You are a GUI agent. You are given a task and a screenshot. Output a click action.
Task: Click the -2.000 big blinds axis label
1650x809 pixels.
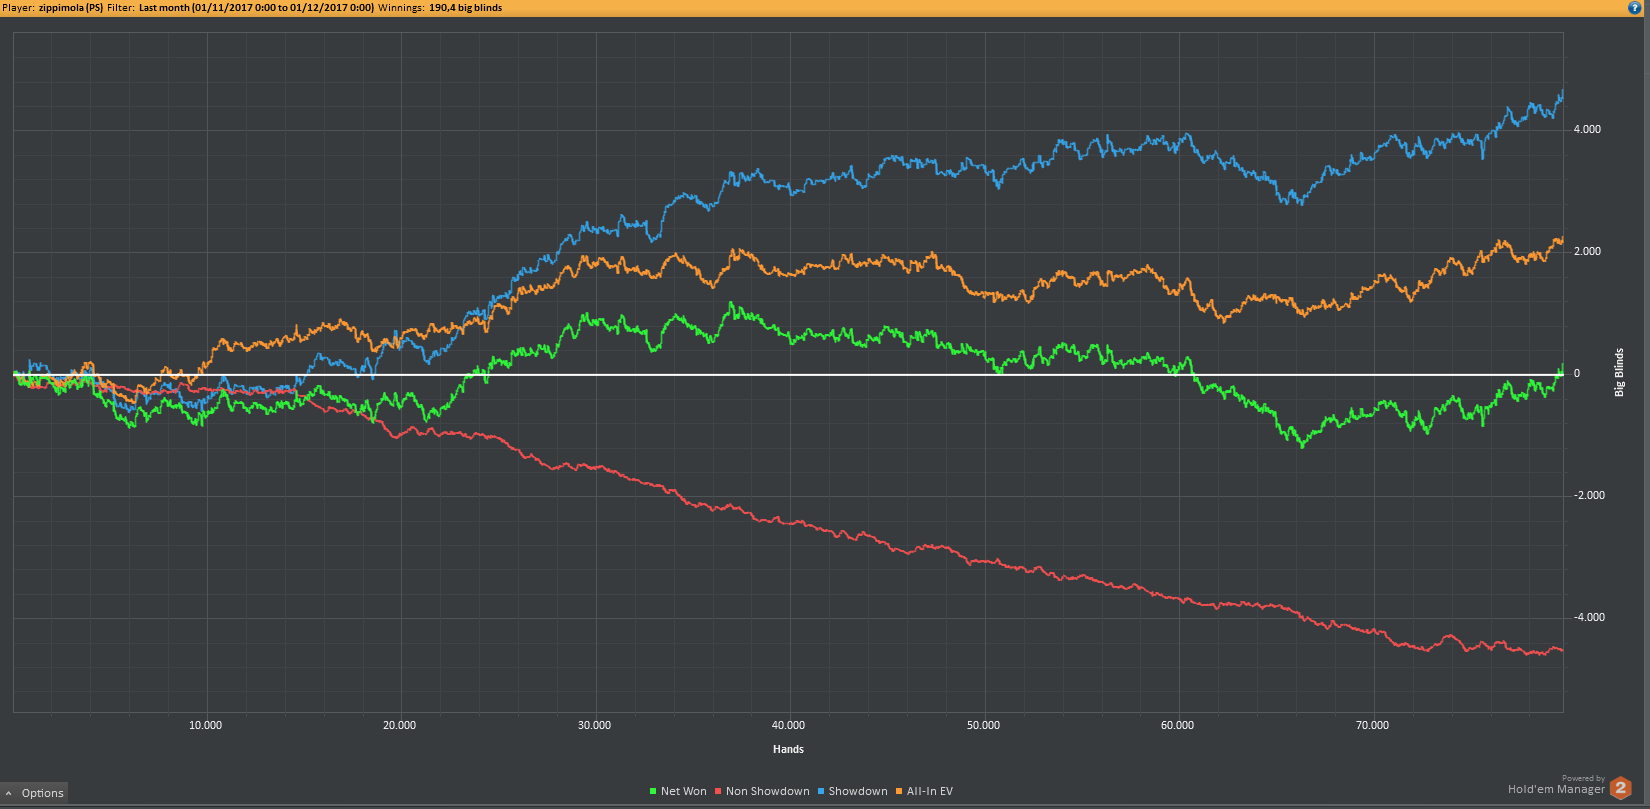1589,495
